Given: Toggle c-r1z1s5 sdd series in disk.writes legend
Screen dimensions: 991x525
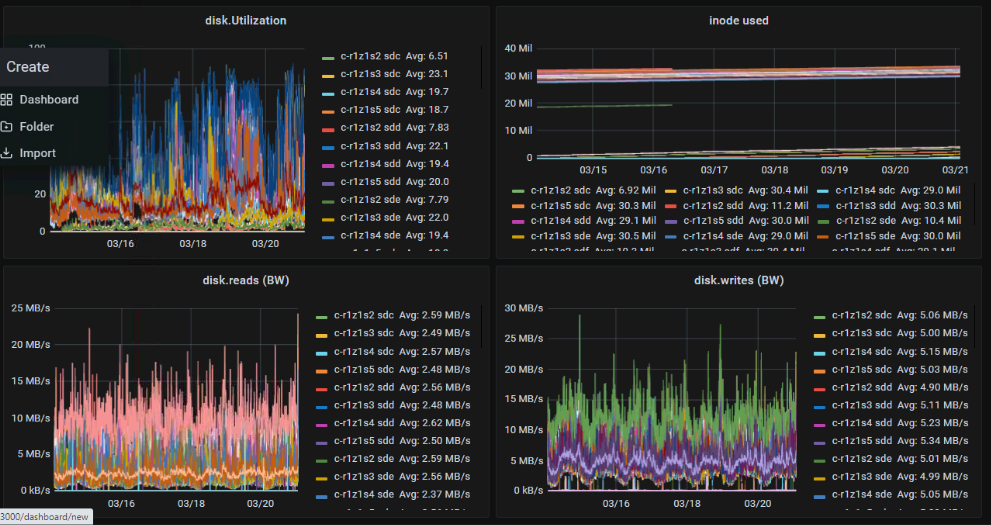Looking at the screenshot, I should coord(862,441).
